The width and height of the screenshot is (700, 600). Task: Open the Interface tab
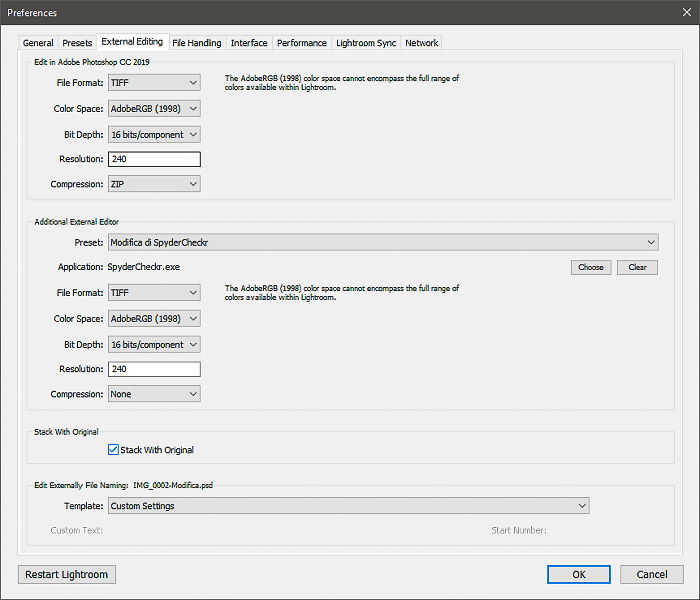pyautogui.click(x=249, y=43)
